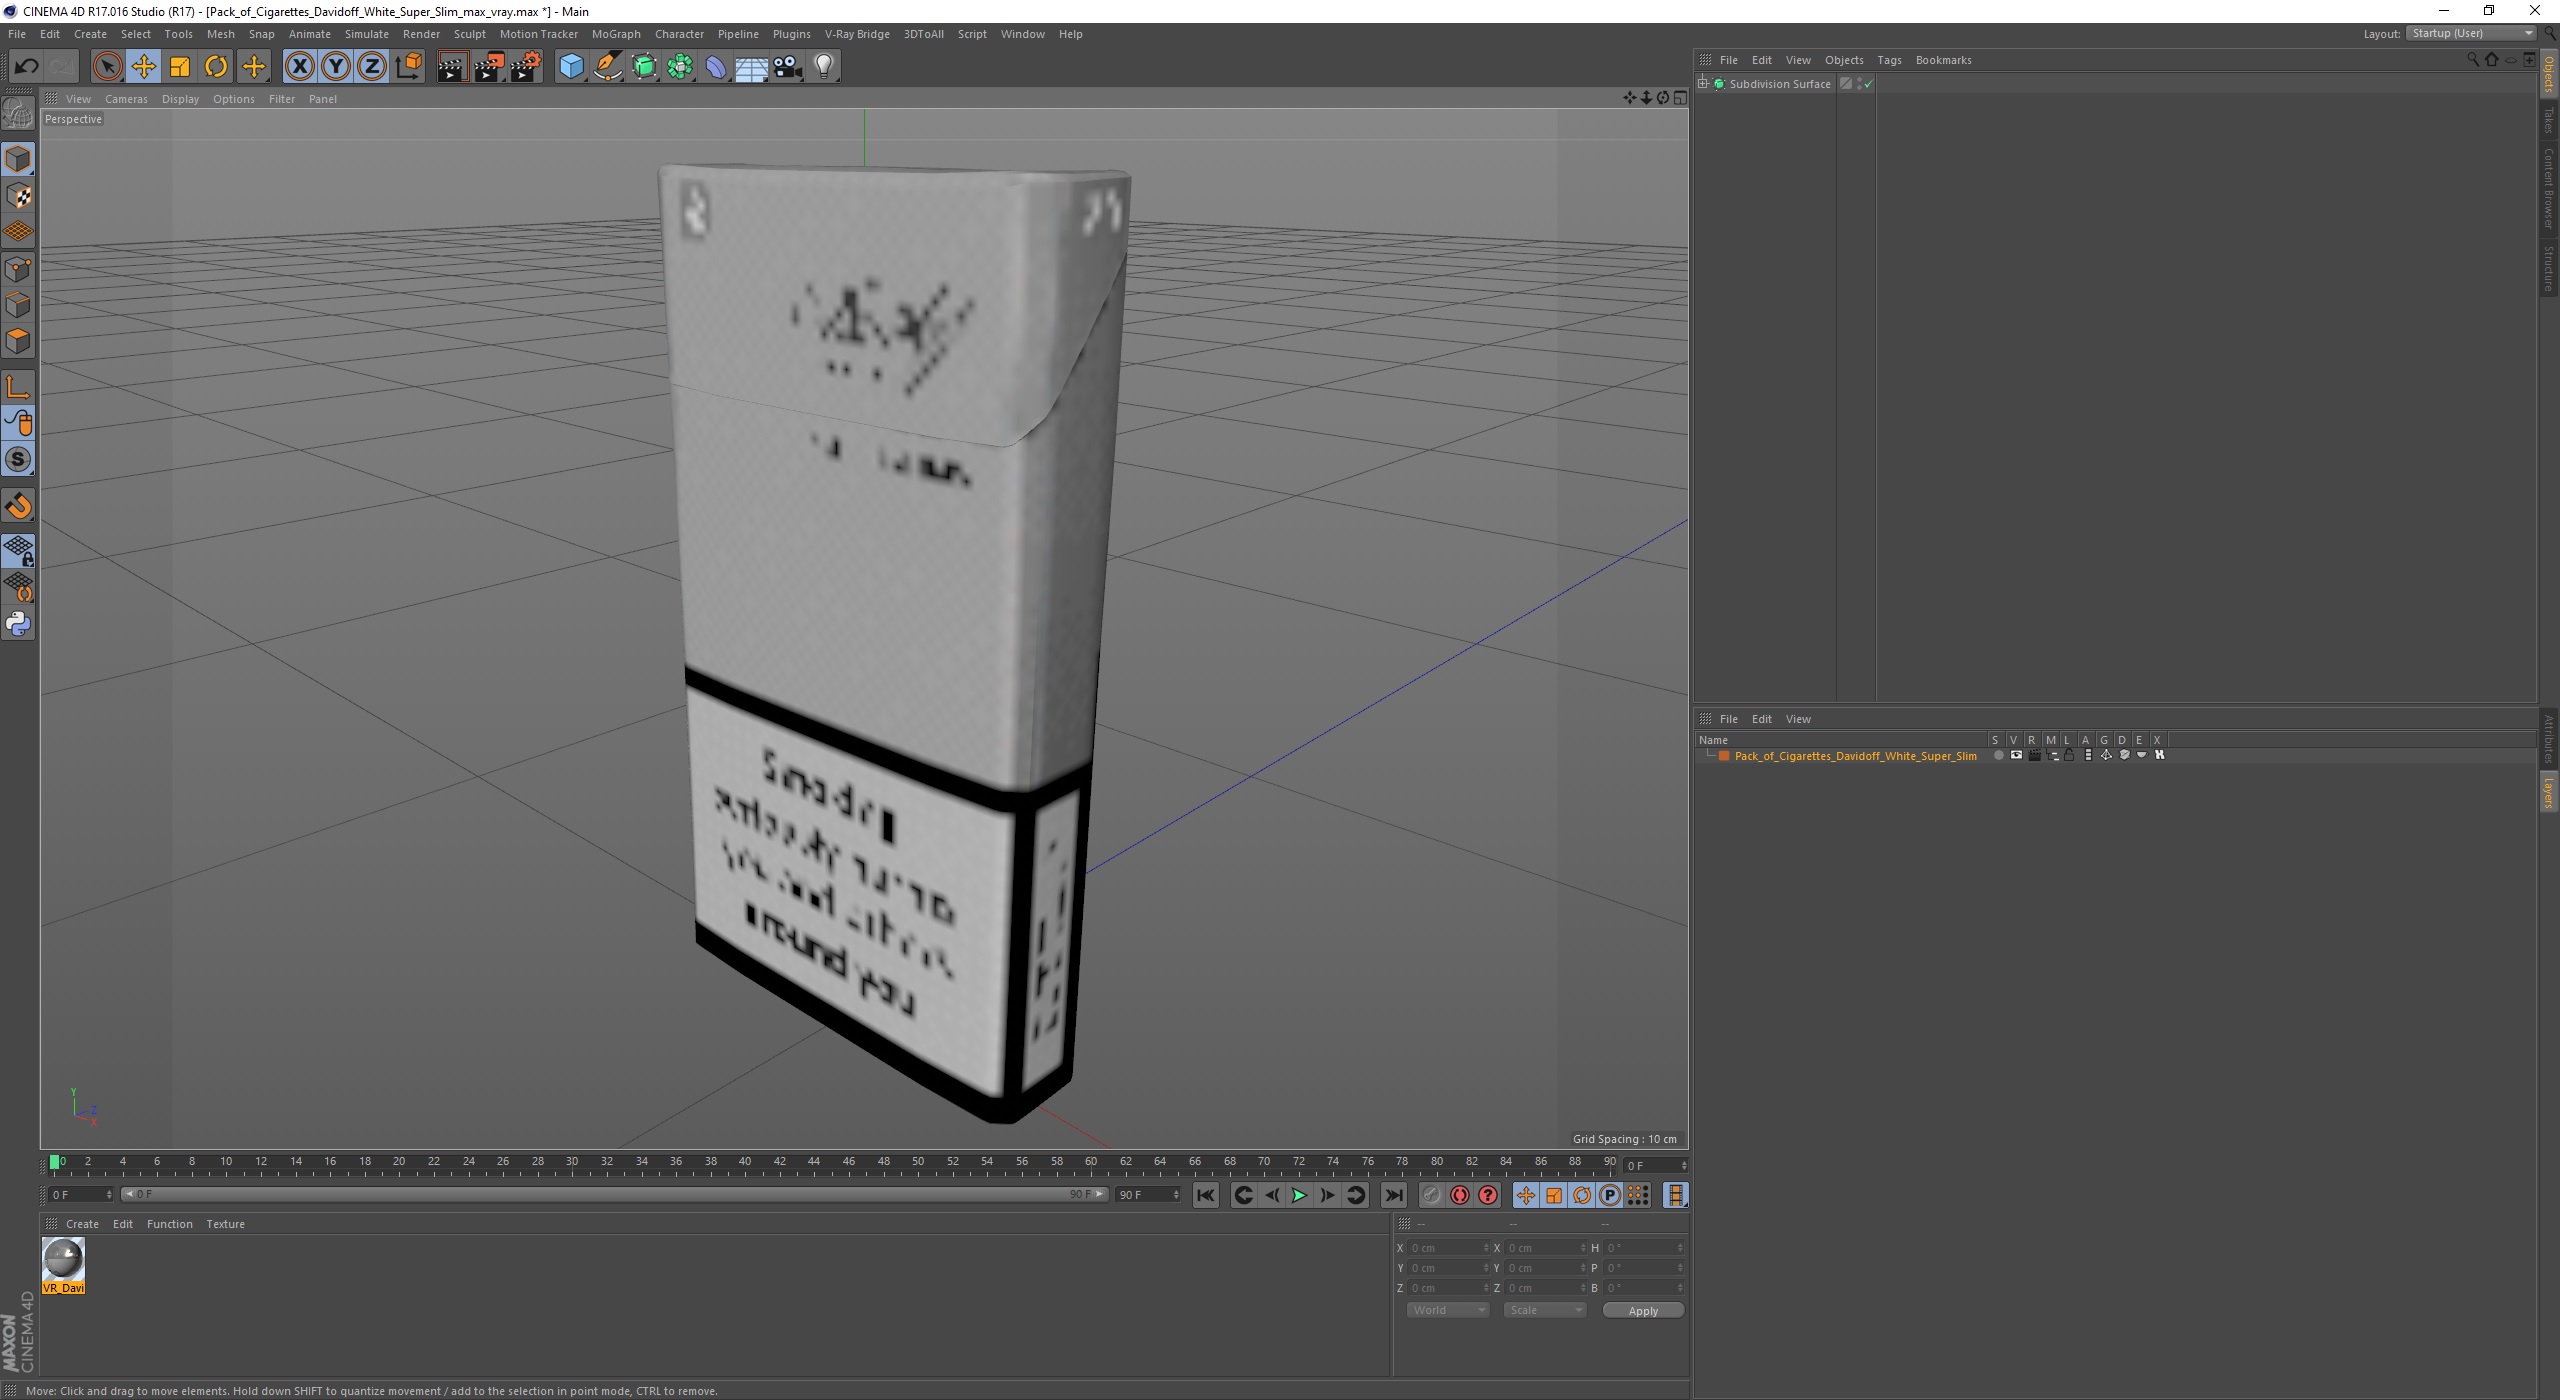Open material manager Texture menu
The width and height of the screenshot is (2560, 1400).
[225, 1225]
